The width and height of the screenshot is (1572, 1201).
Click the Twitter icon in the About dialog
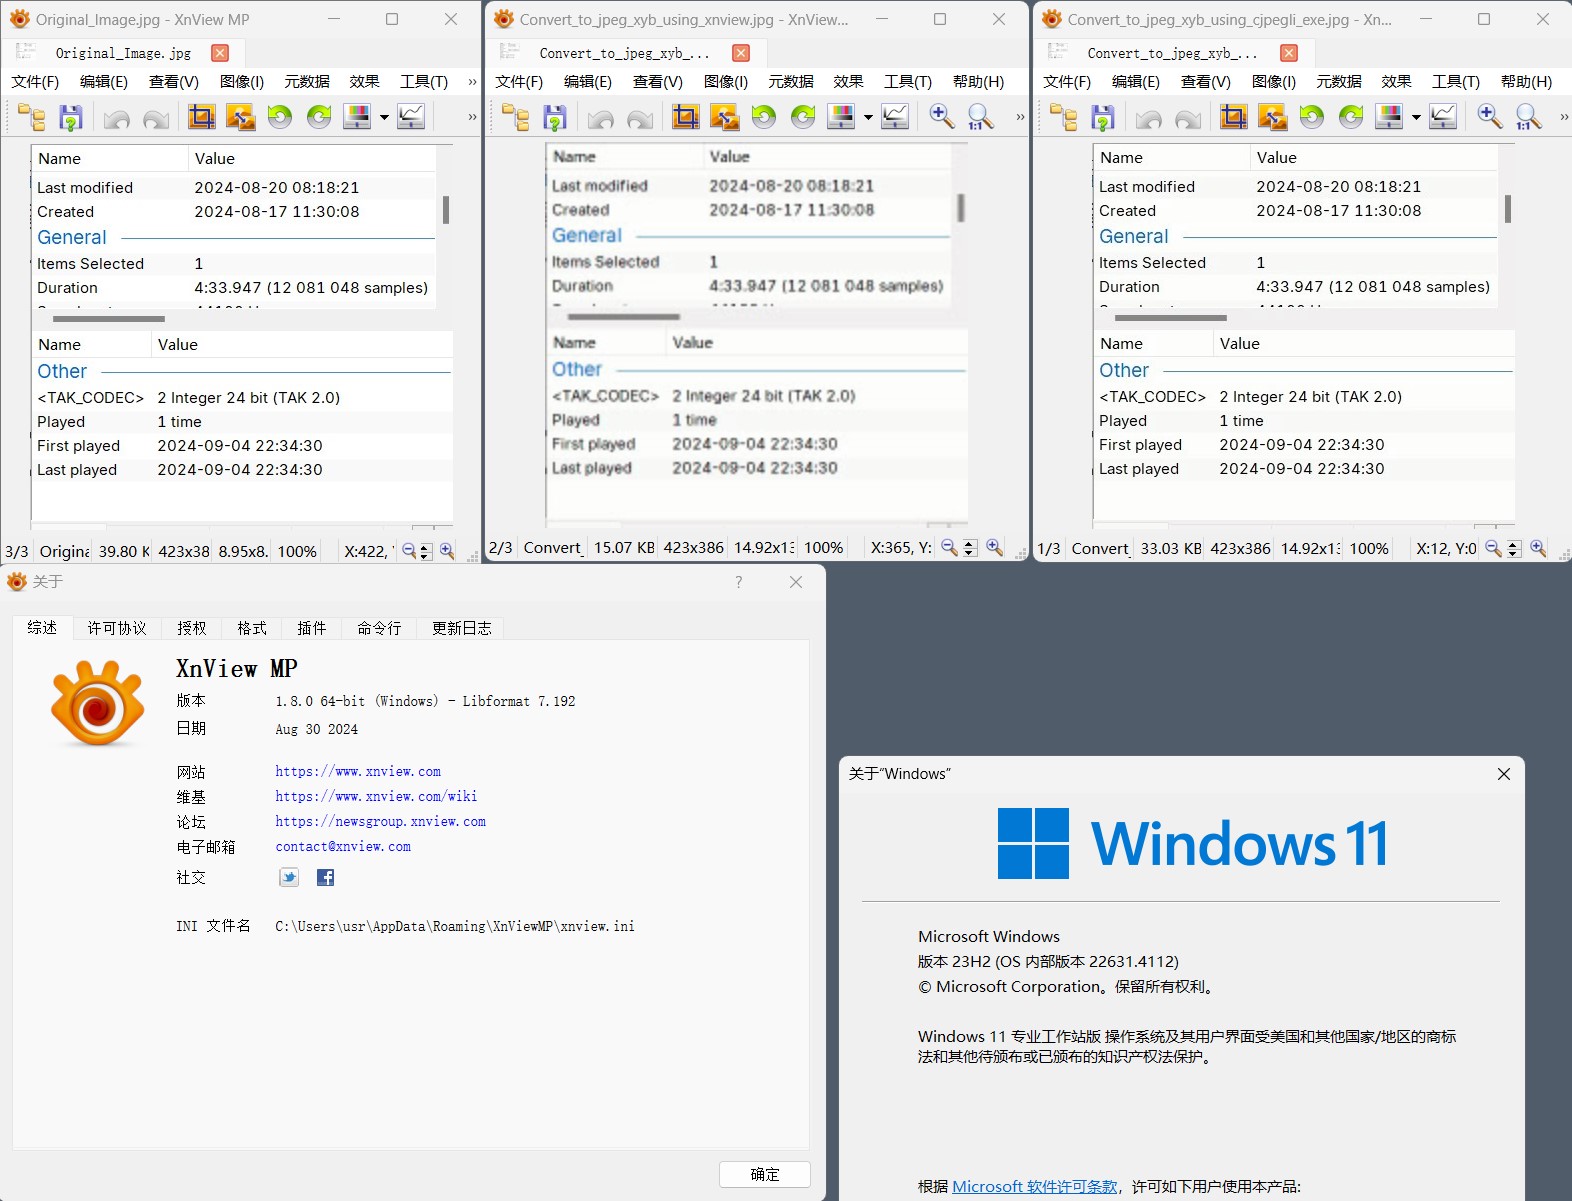click(289, 877)
